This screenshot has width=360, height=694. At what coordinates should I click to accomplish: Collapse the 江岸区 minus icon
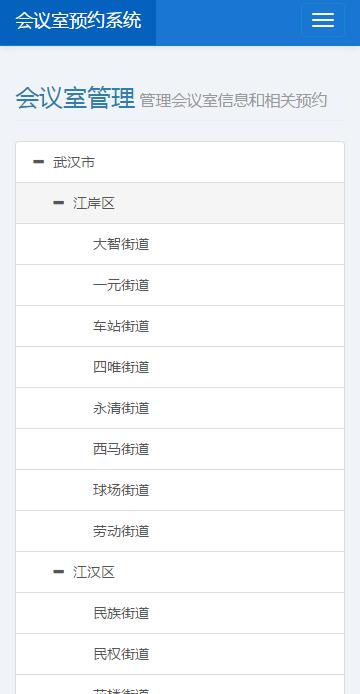coord(58,203)
